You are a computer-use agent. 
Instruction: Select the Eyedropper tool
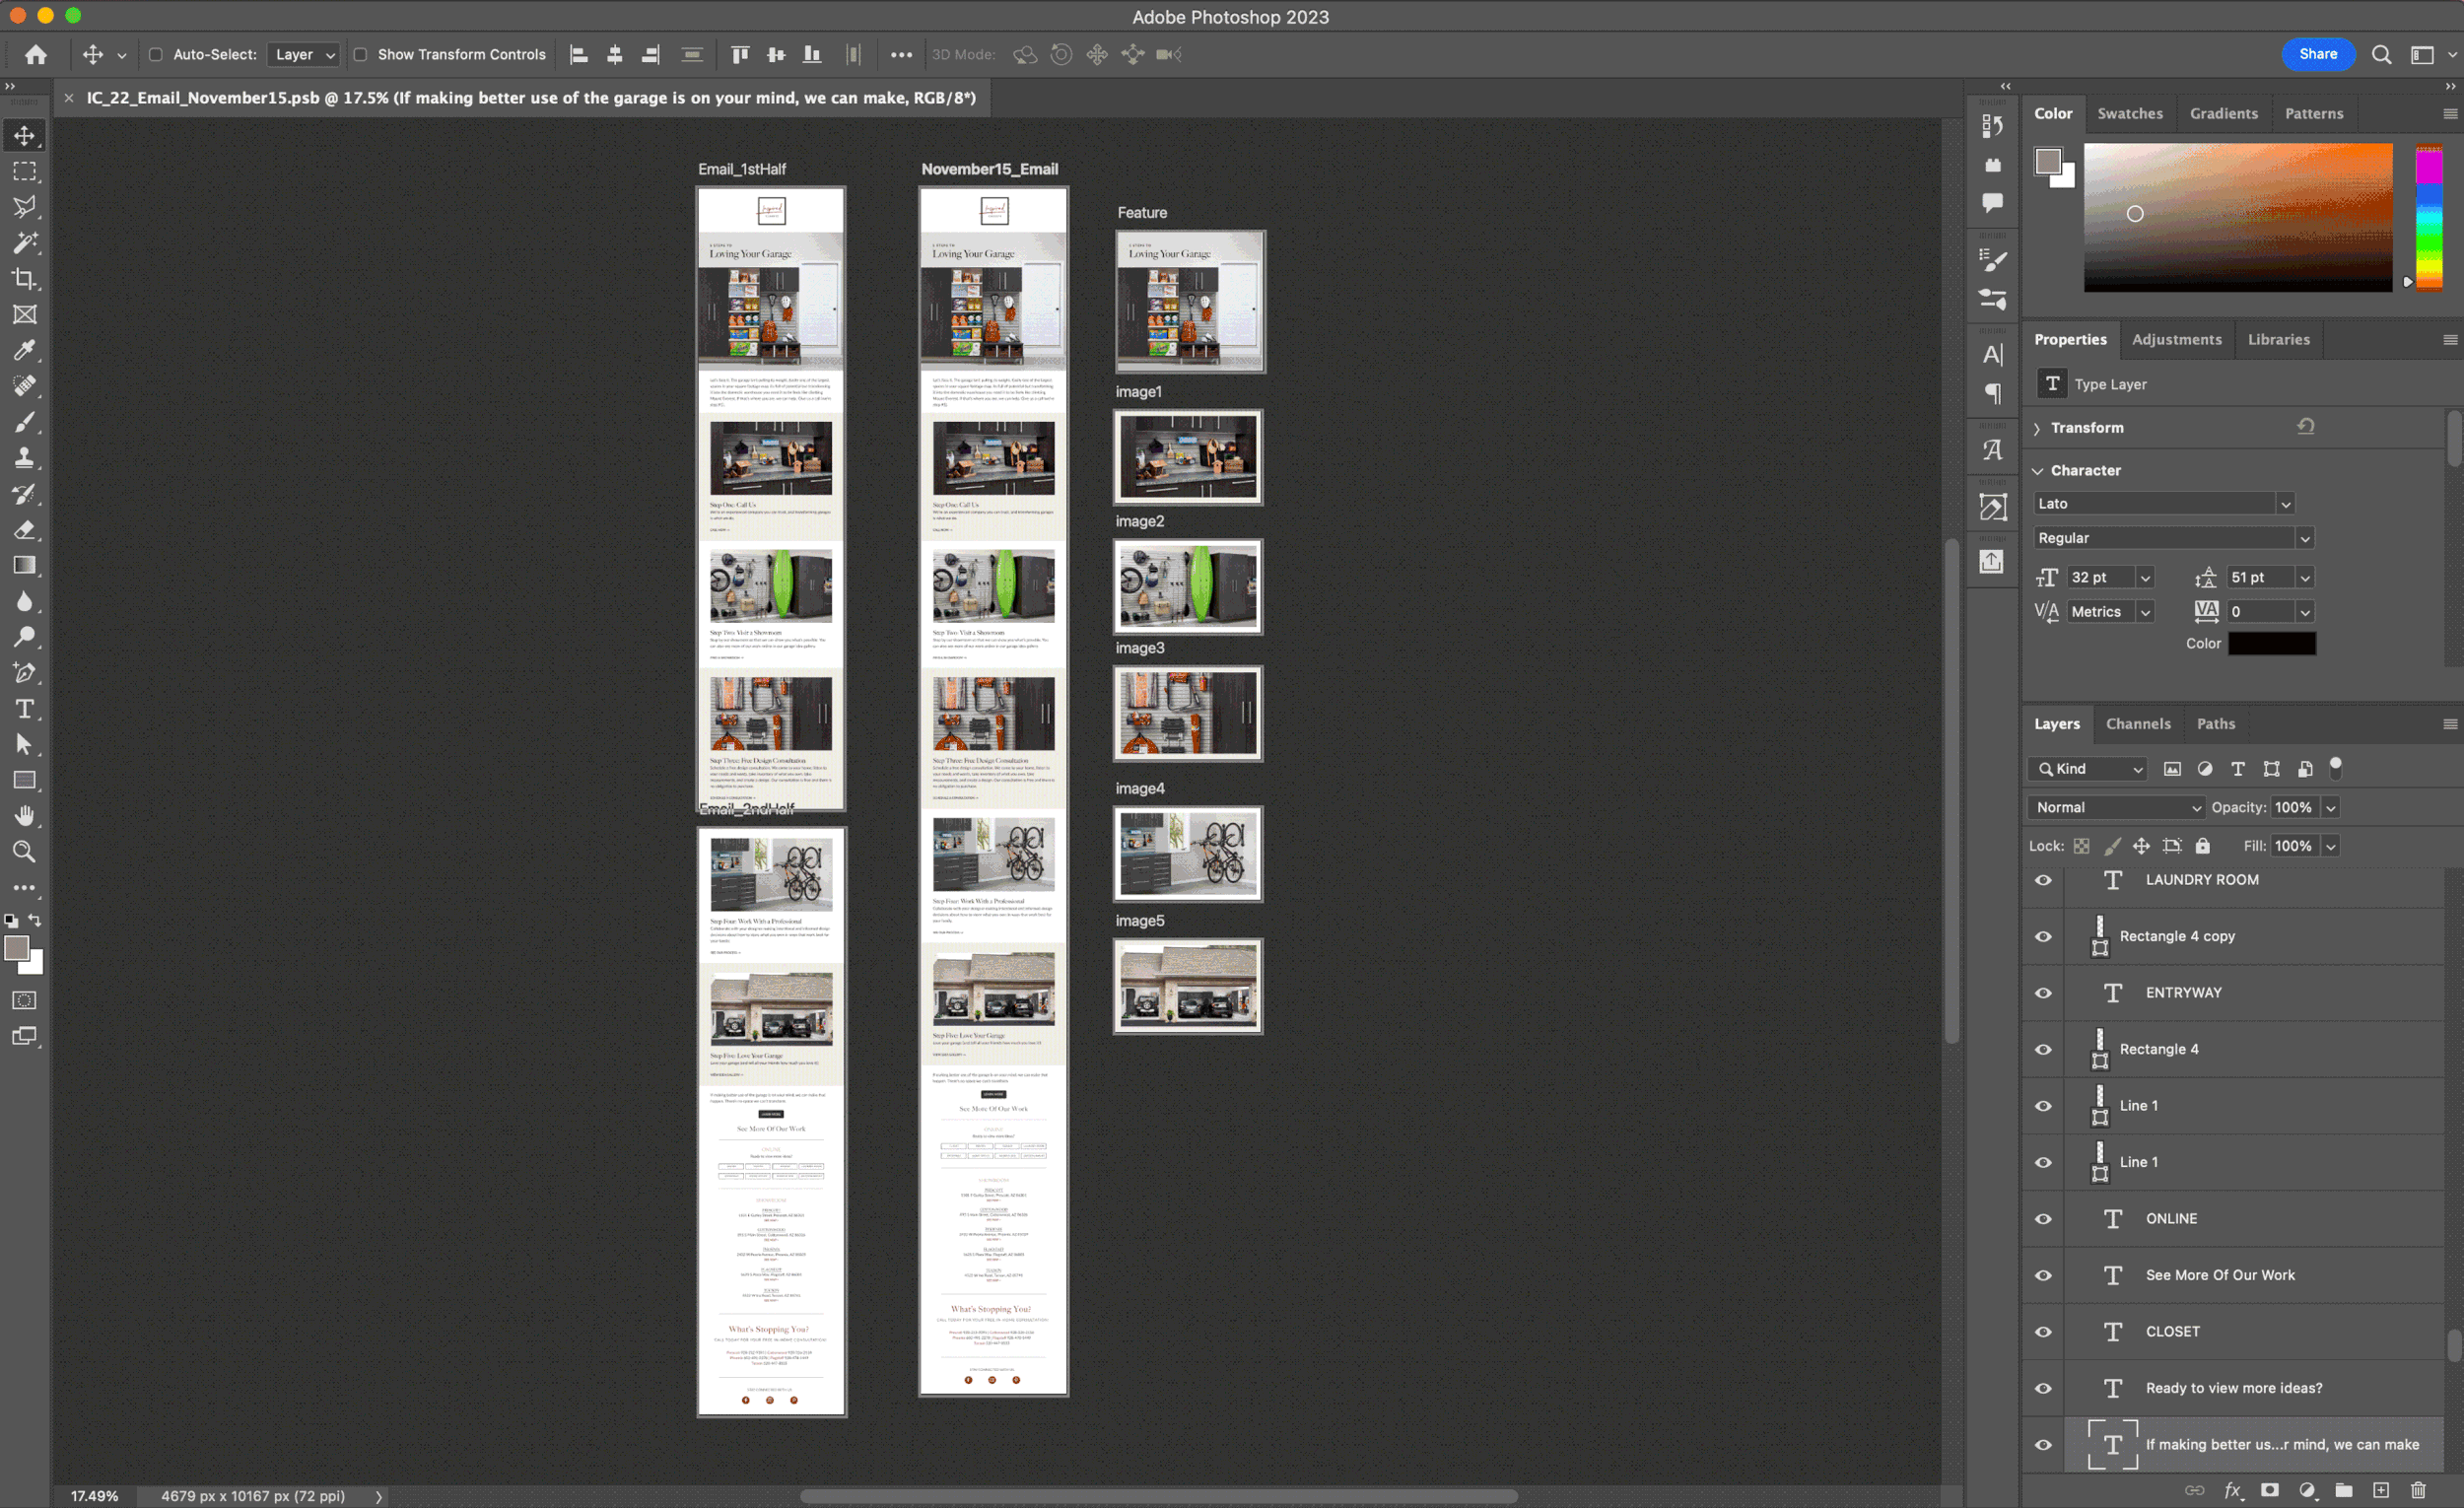tap(24, 350)
